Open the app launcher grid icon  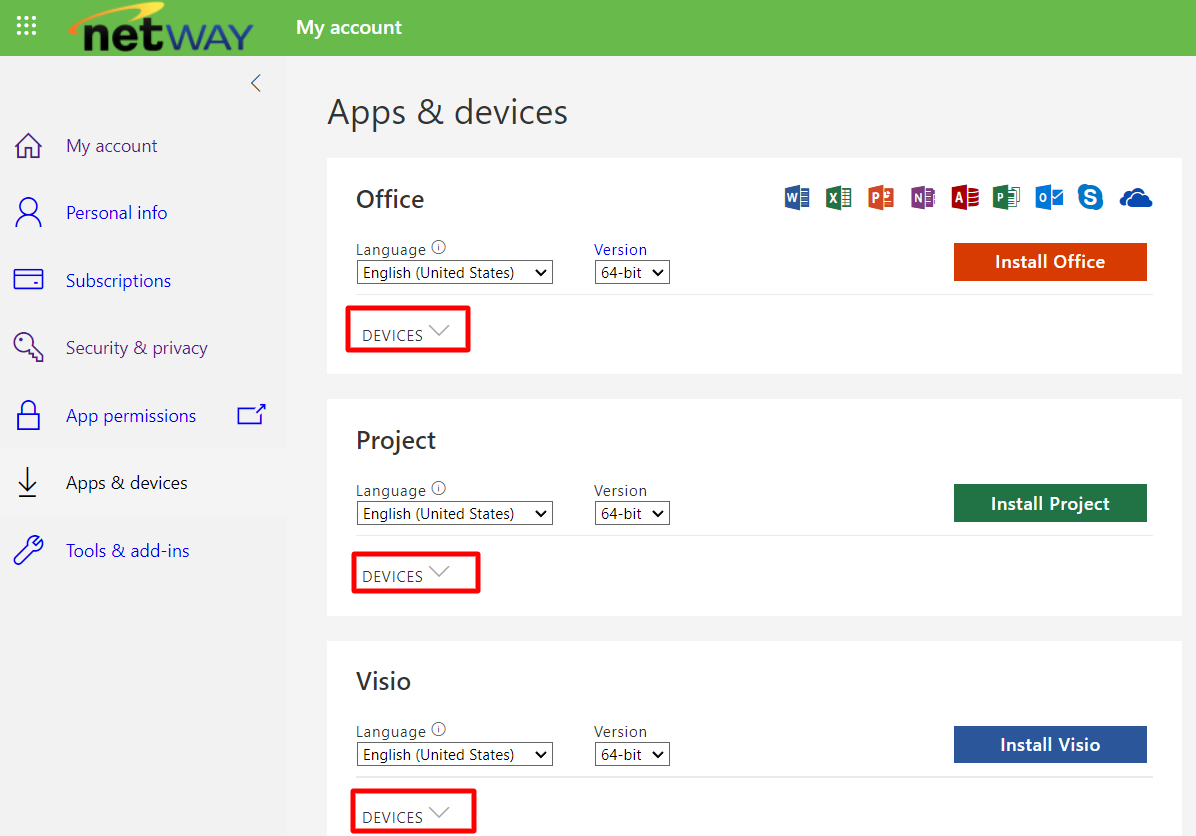[x=27, y=27]
